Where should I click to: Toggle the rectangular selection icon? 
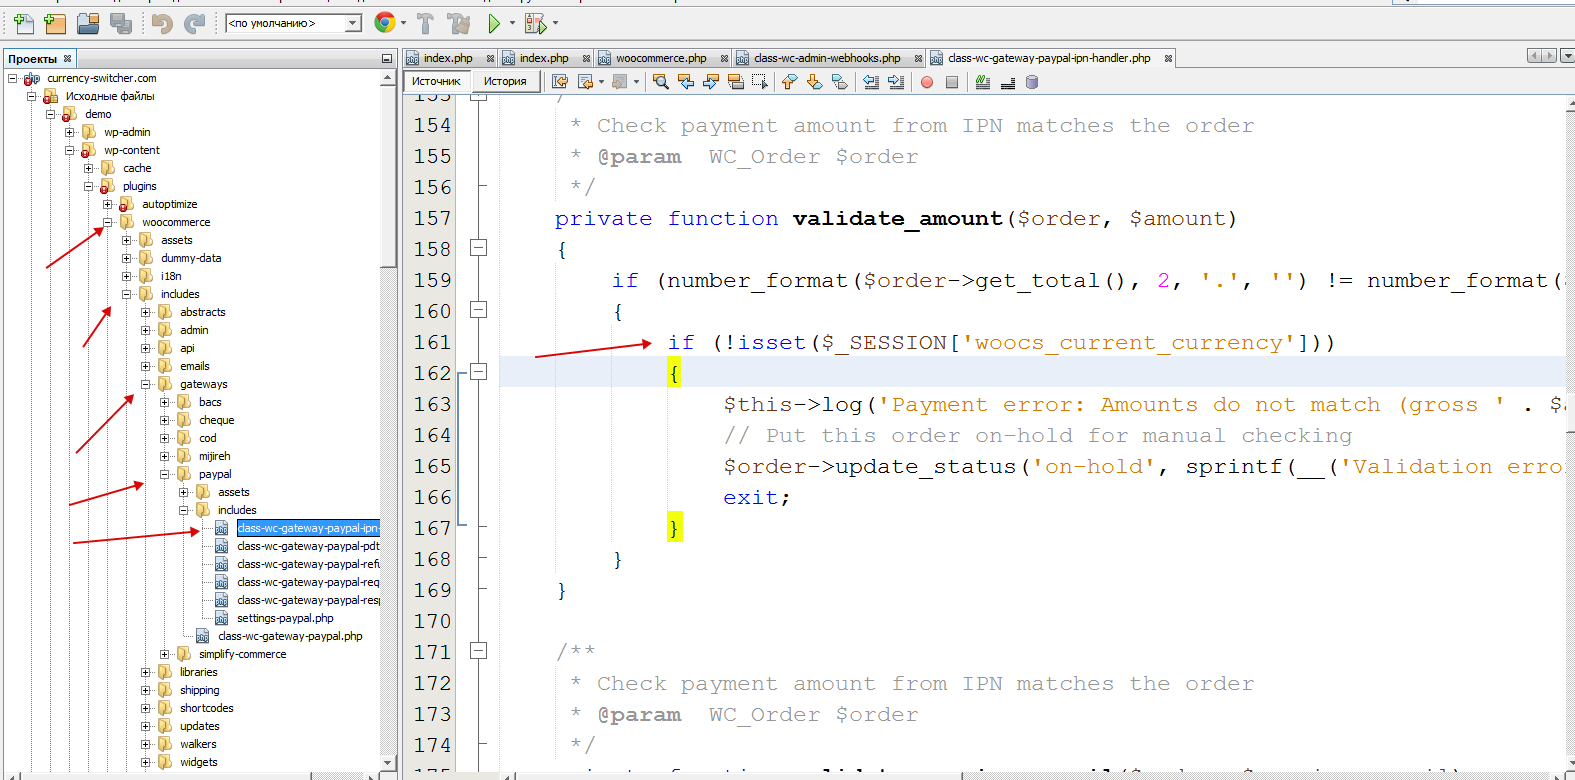pyautogui.click(x=760, y=82)
